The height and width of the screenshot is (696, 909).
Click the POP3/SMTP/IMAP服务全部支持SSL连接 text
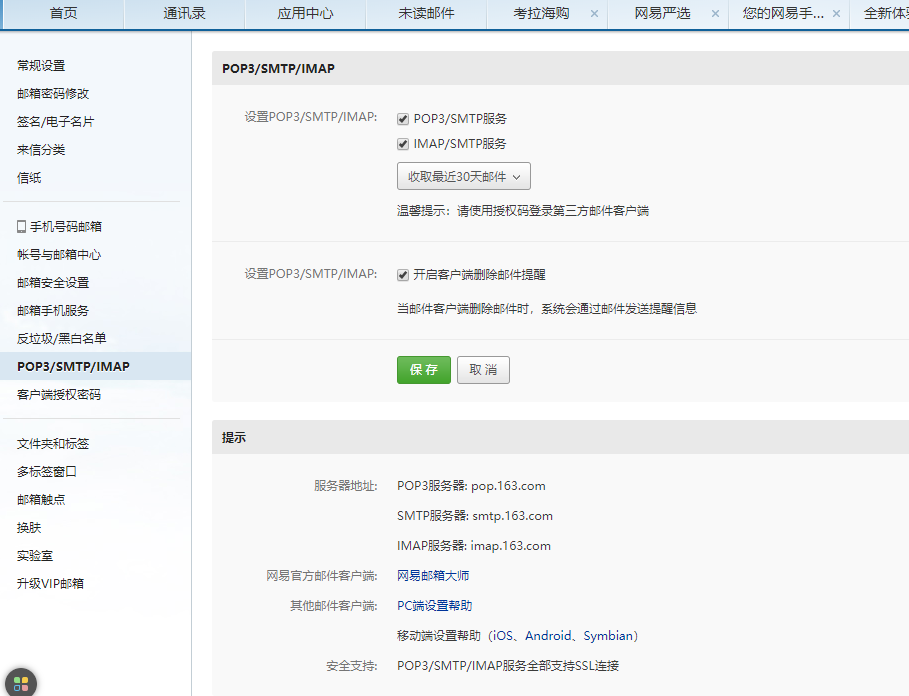coord(508,666)
